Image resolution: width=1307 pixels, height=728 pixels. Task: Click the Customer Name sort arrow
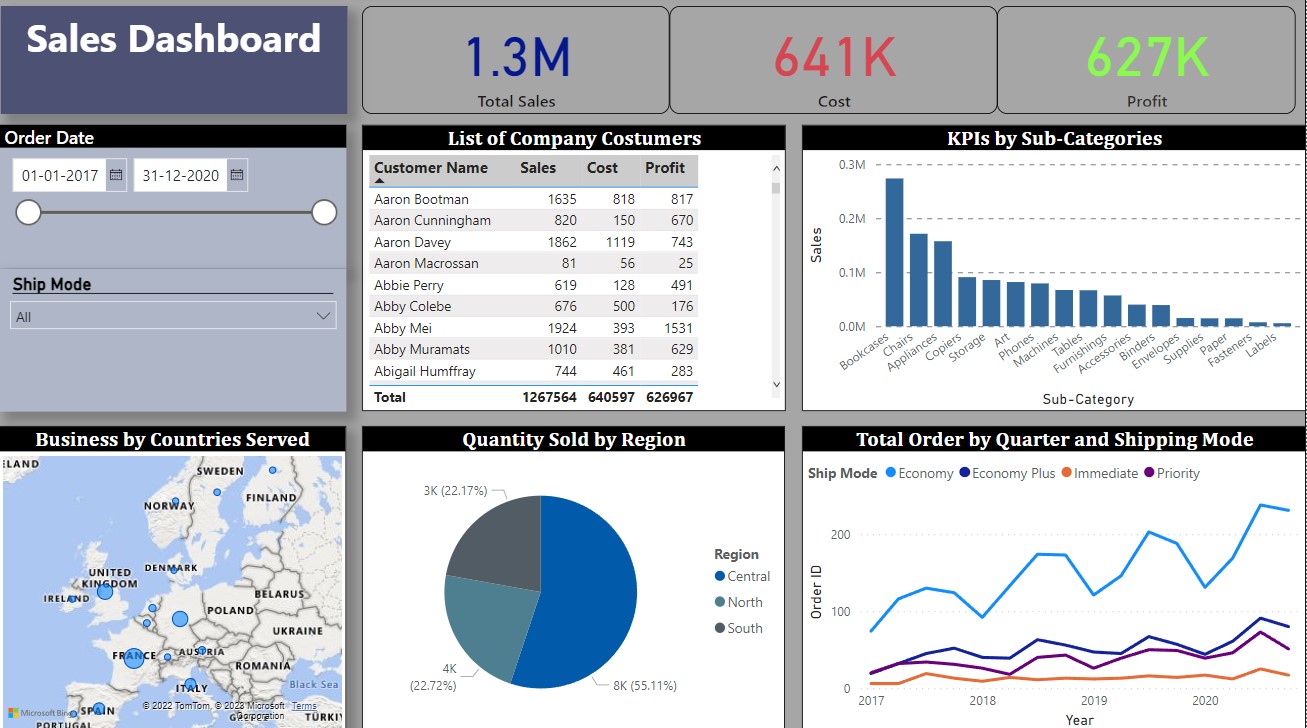(379, 181)
